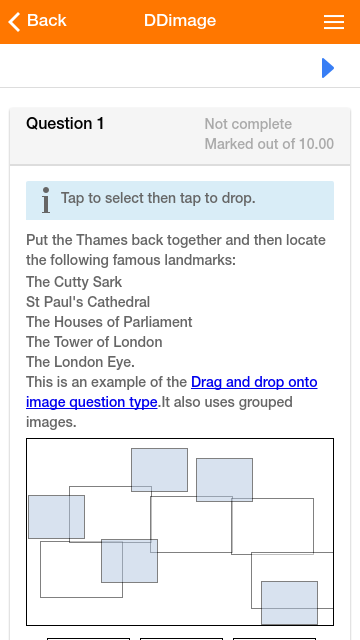Open the hamburger menu in the header
The height and width of the screenshot is (640, 360).
(334, 22)
